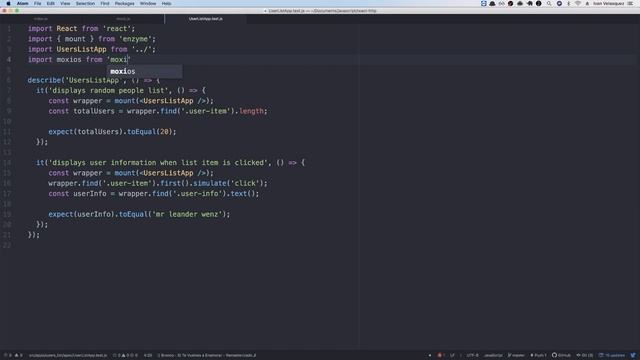640x360 pixels.
Task: Click the Push button in status bar
Action: tap(538, 355)
